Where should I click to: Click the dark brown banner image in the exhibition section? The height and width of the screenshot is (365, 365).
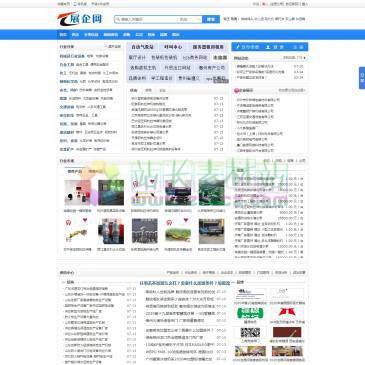tap(287, 332)
